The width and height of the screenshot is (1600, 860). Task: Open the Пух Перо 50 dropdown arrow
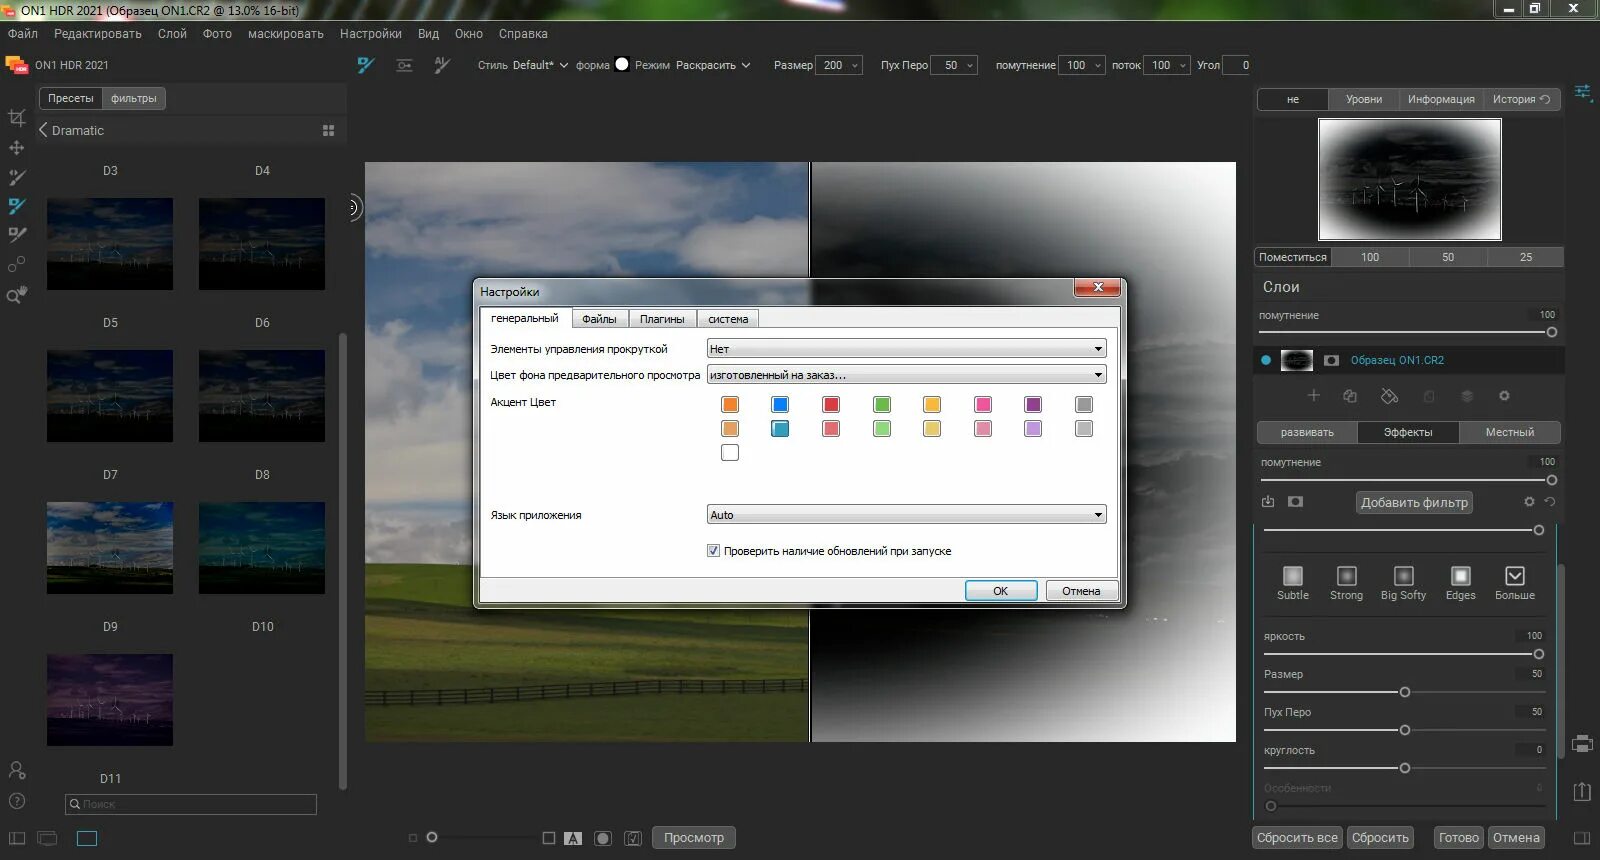970,65
